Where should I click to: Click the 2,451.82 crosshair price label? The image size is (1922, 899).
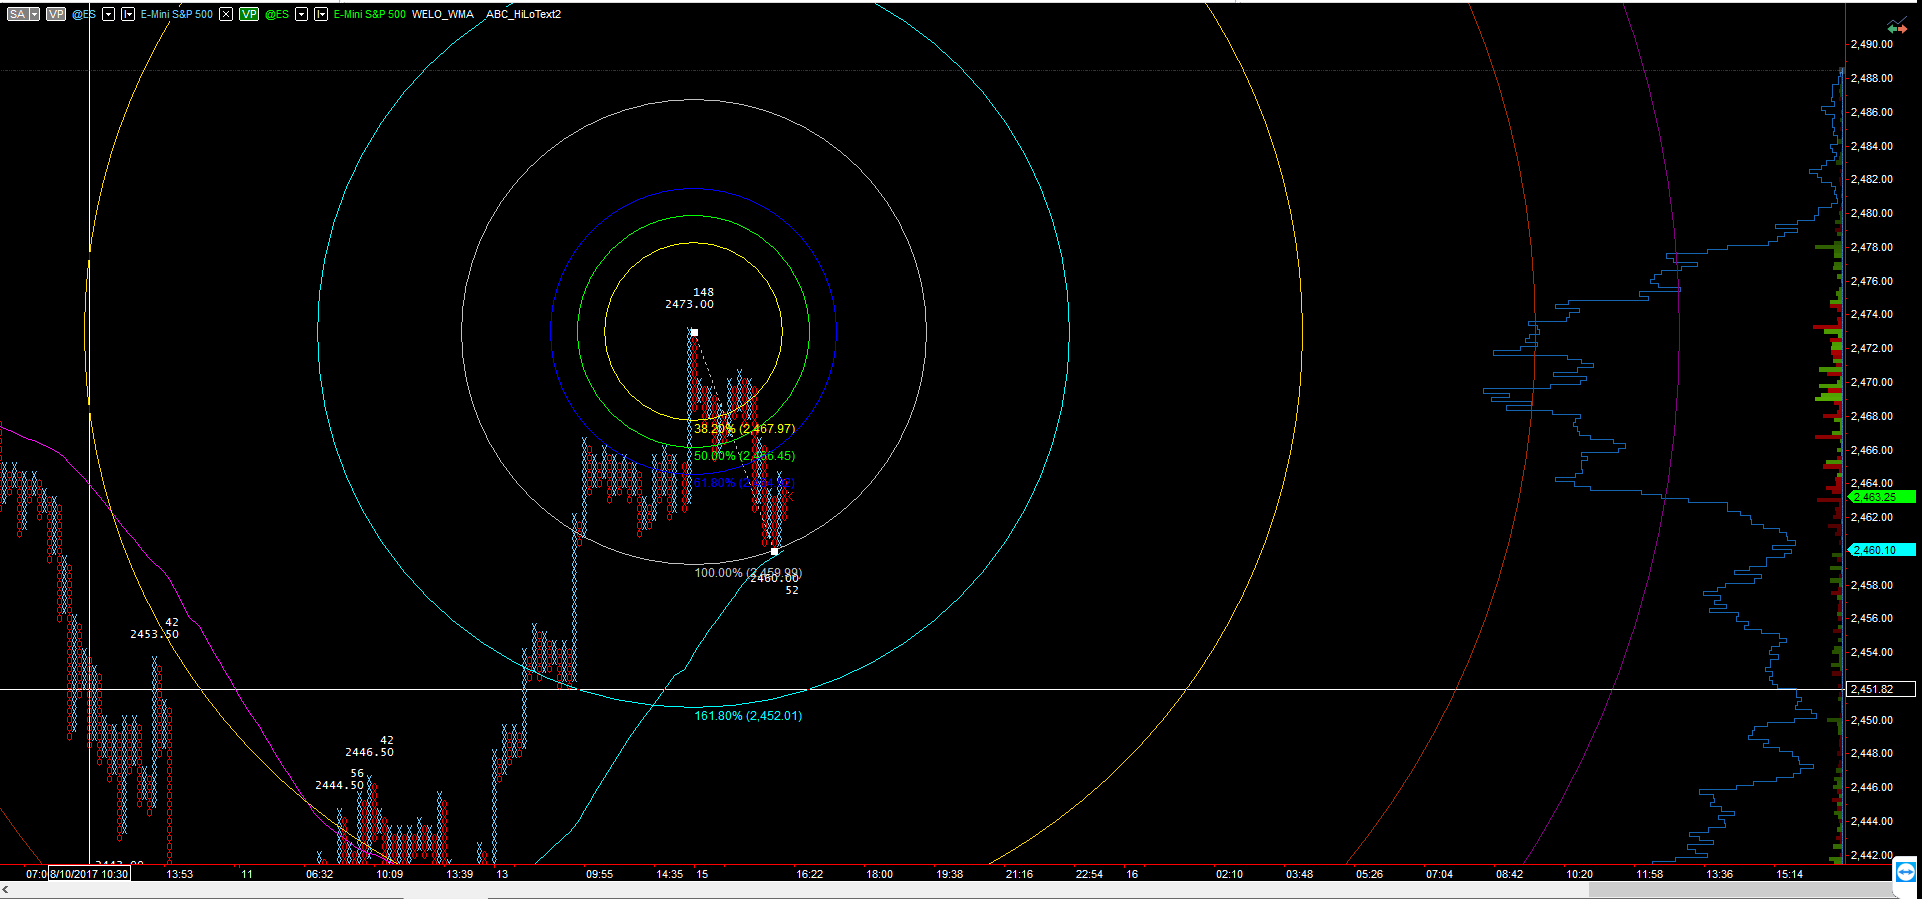tap(1881, 689)
